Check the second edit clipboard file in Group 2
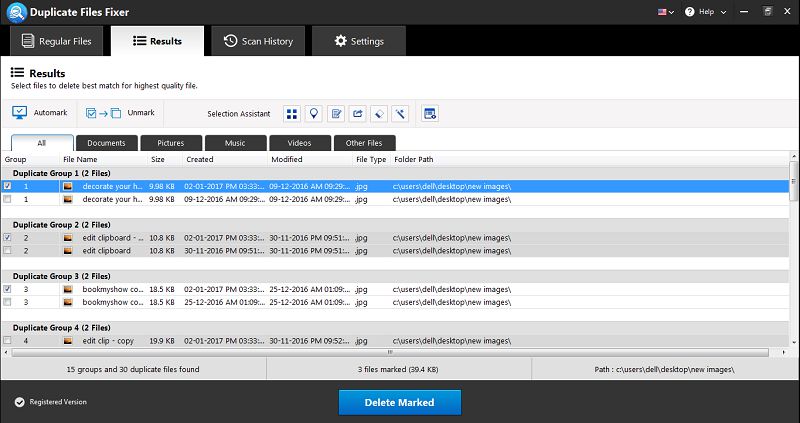Image resolution: width=800 pixels, height=423 pixels. (x=8, y=251)
